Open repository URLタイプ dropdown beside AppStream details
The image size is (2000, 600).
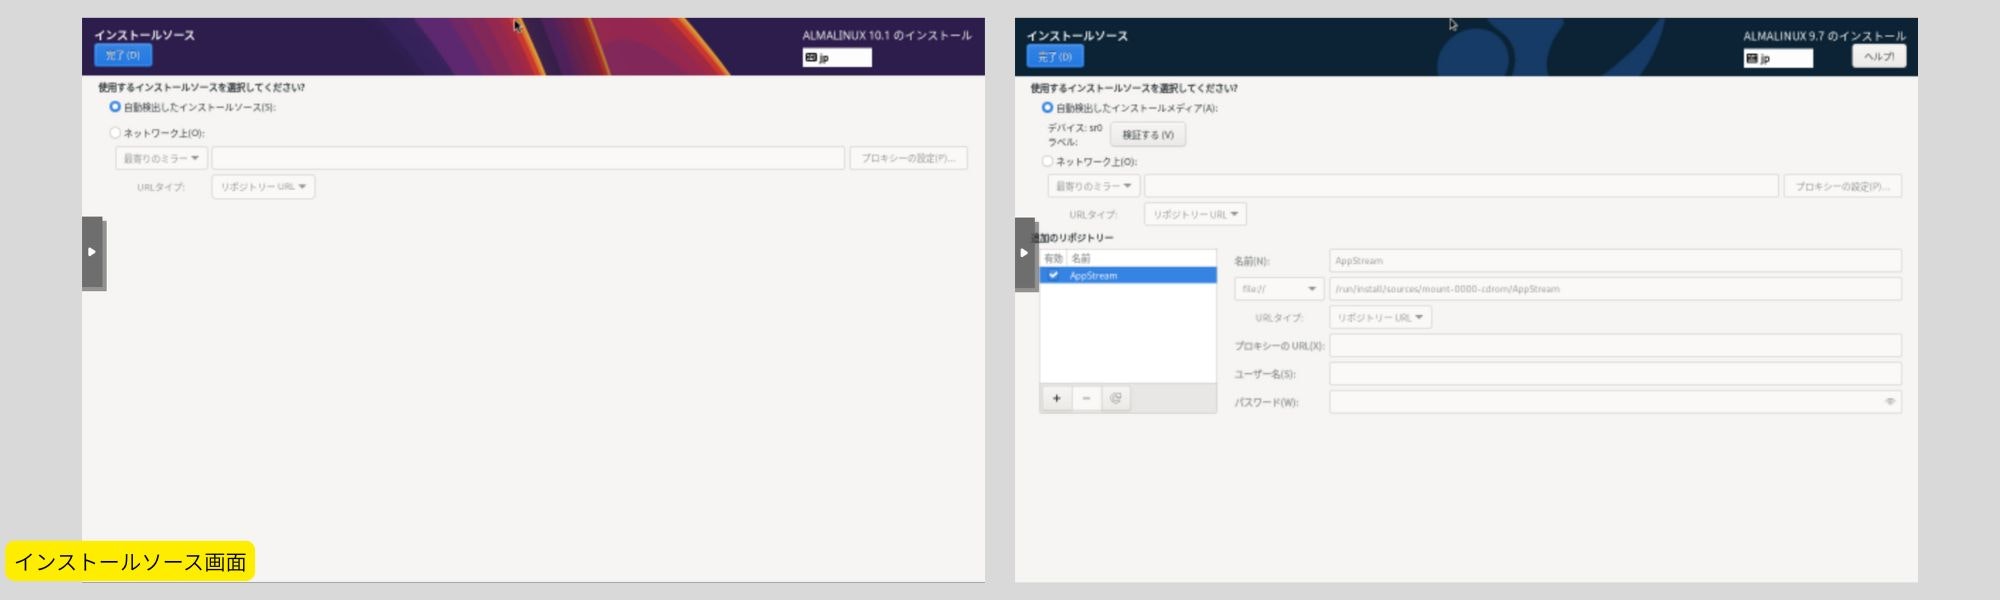(x=1380, y=317)
